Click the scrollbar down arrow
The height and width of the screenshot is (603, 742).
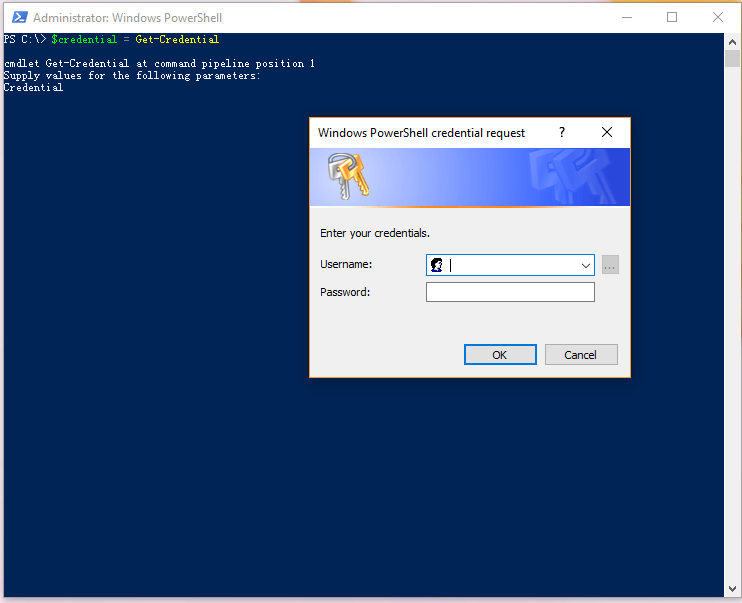click(x=732, y=589)
